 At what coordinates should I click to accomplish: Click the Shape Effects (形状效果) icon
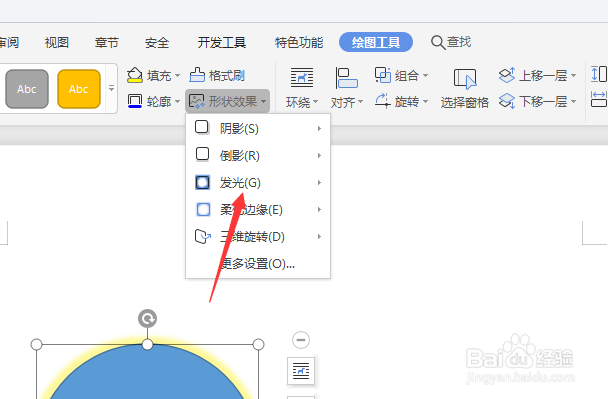pos(196,101)
